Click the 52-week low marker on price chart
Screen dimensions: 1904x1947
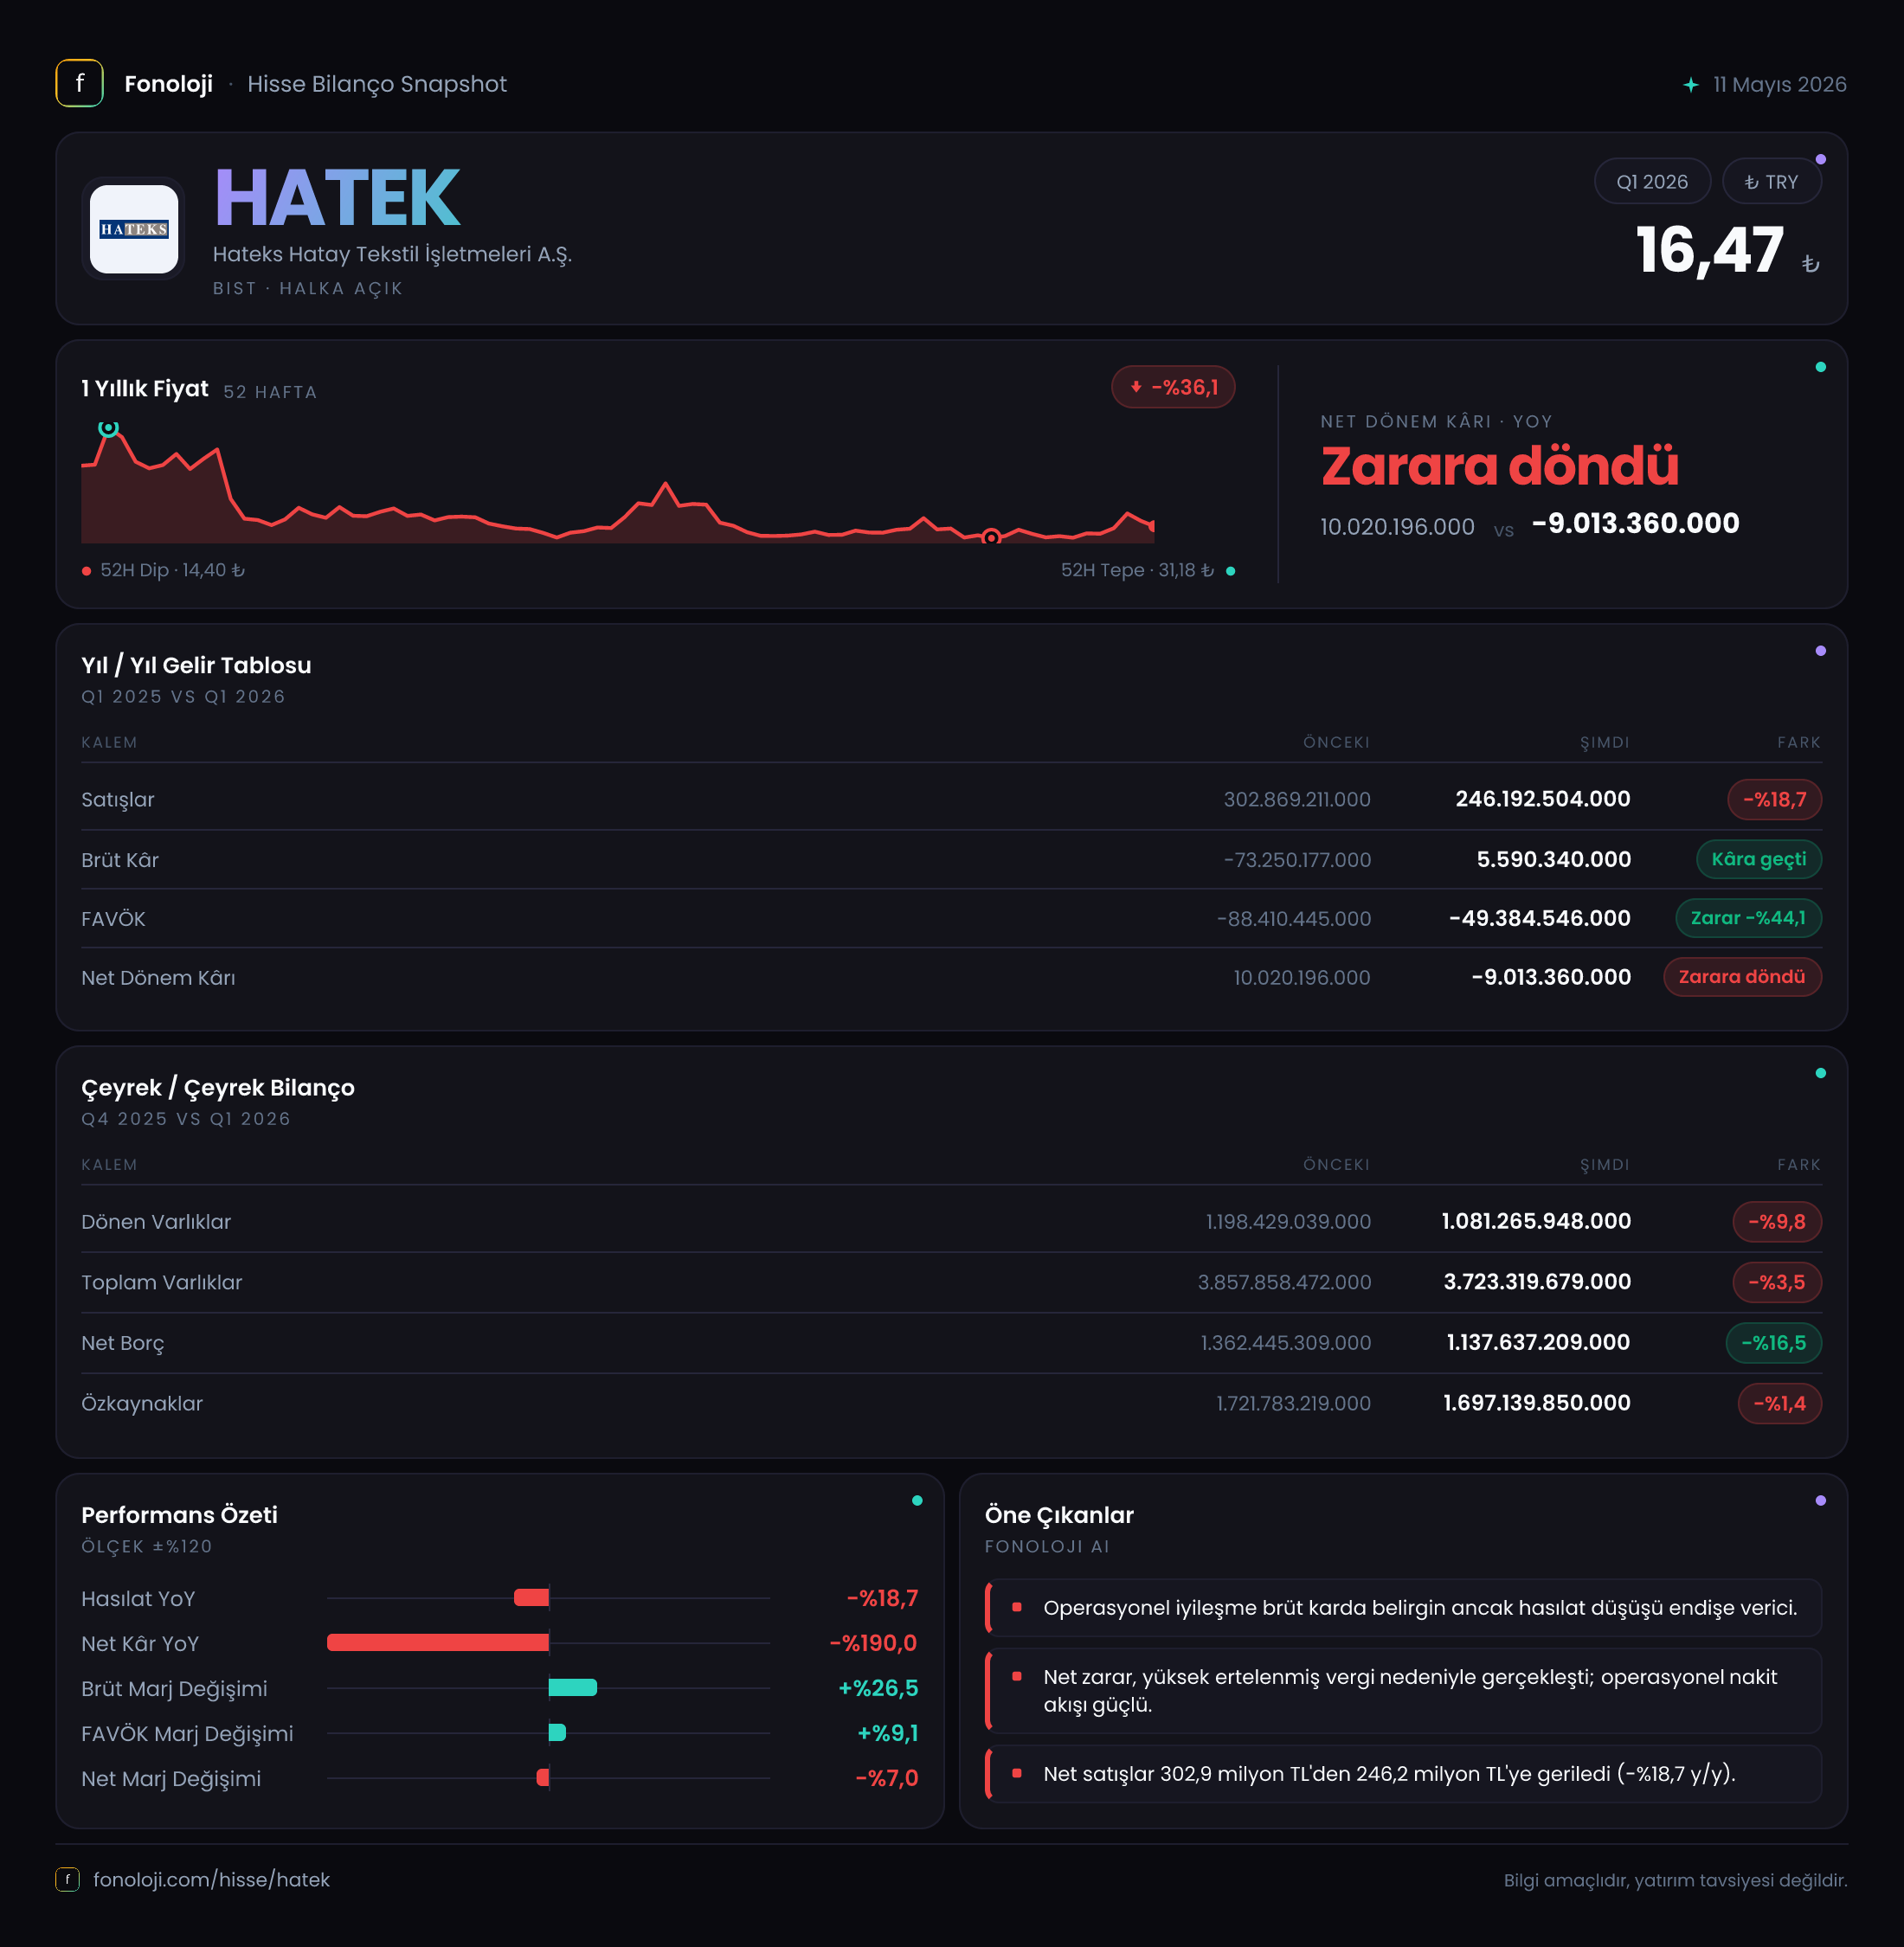tap(990, 538)
